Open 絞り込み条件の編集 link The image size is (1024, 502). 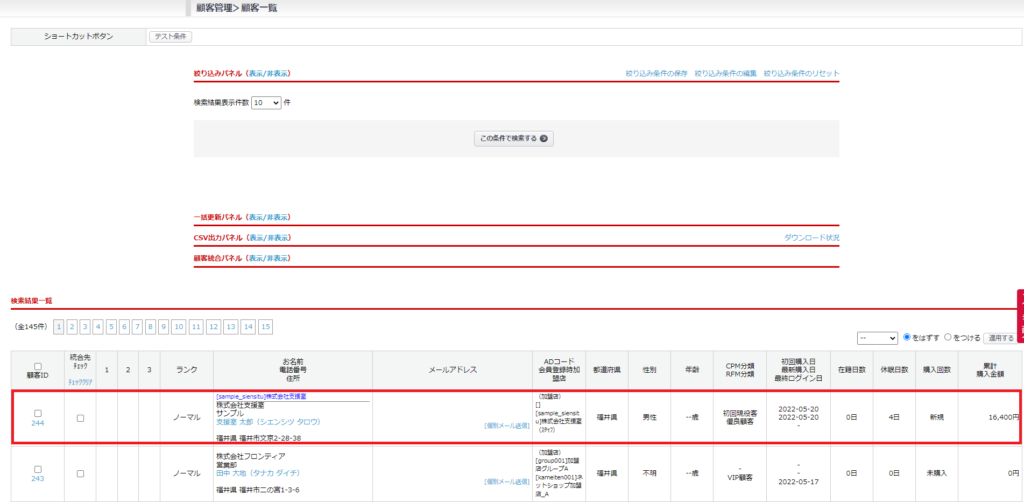click(x=725, y=73)
